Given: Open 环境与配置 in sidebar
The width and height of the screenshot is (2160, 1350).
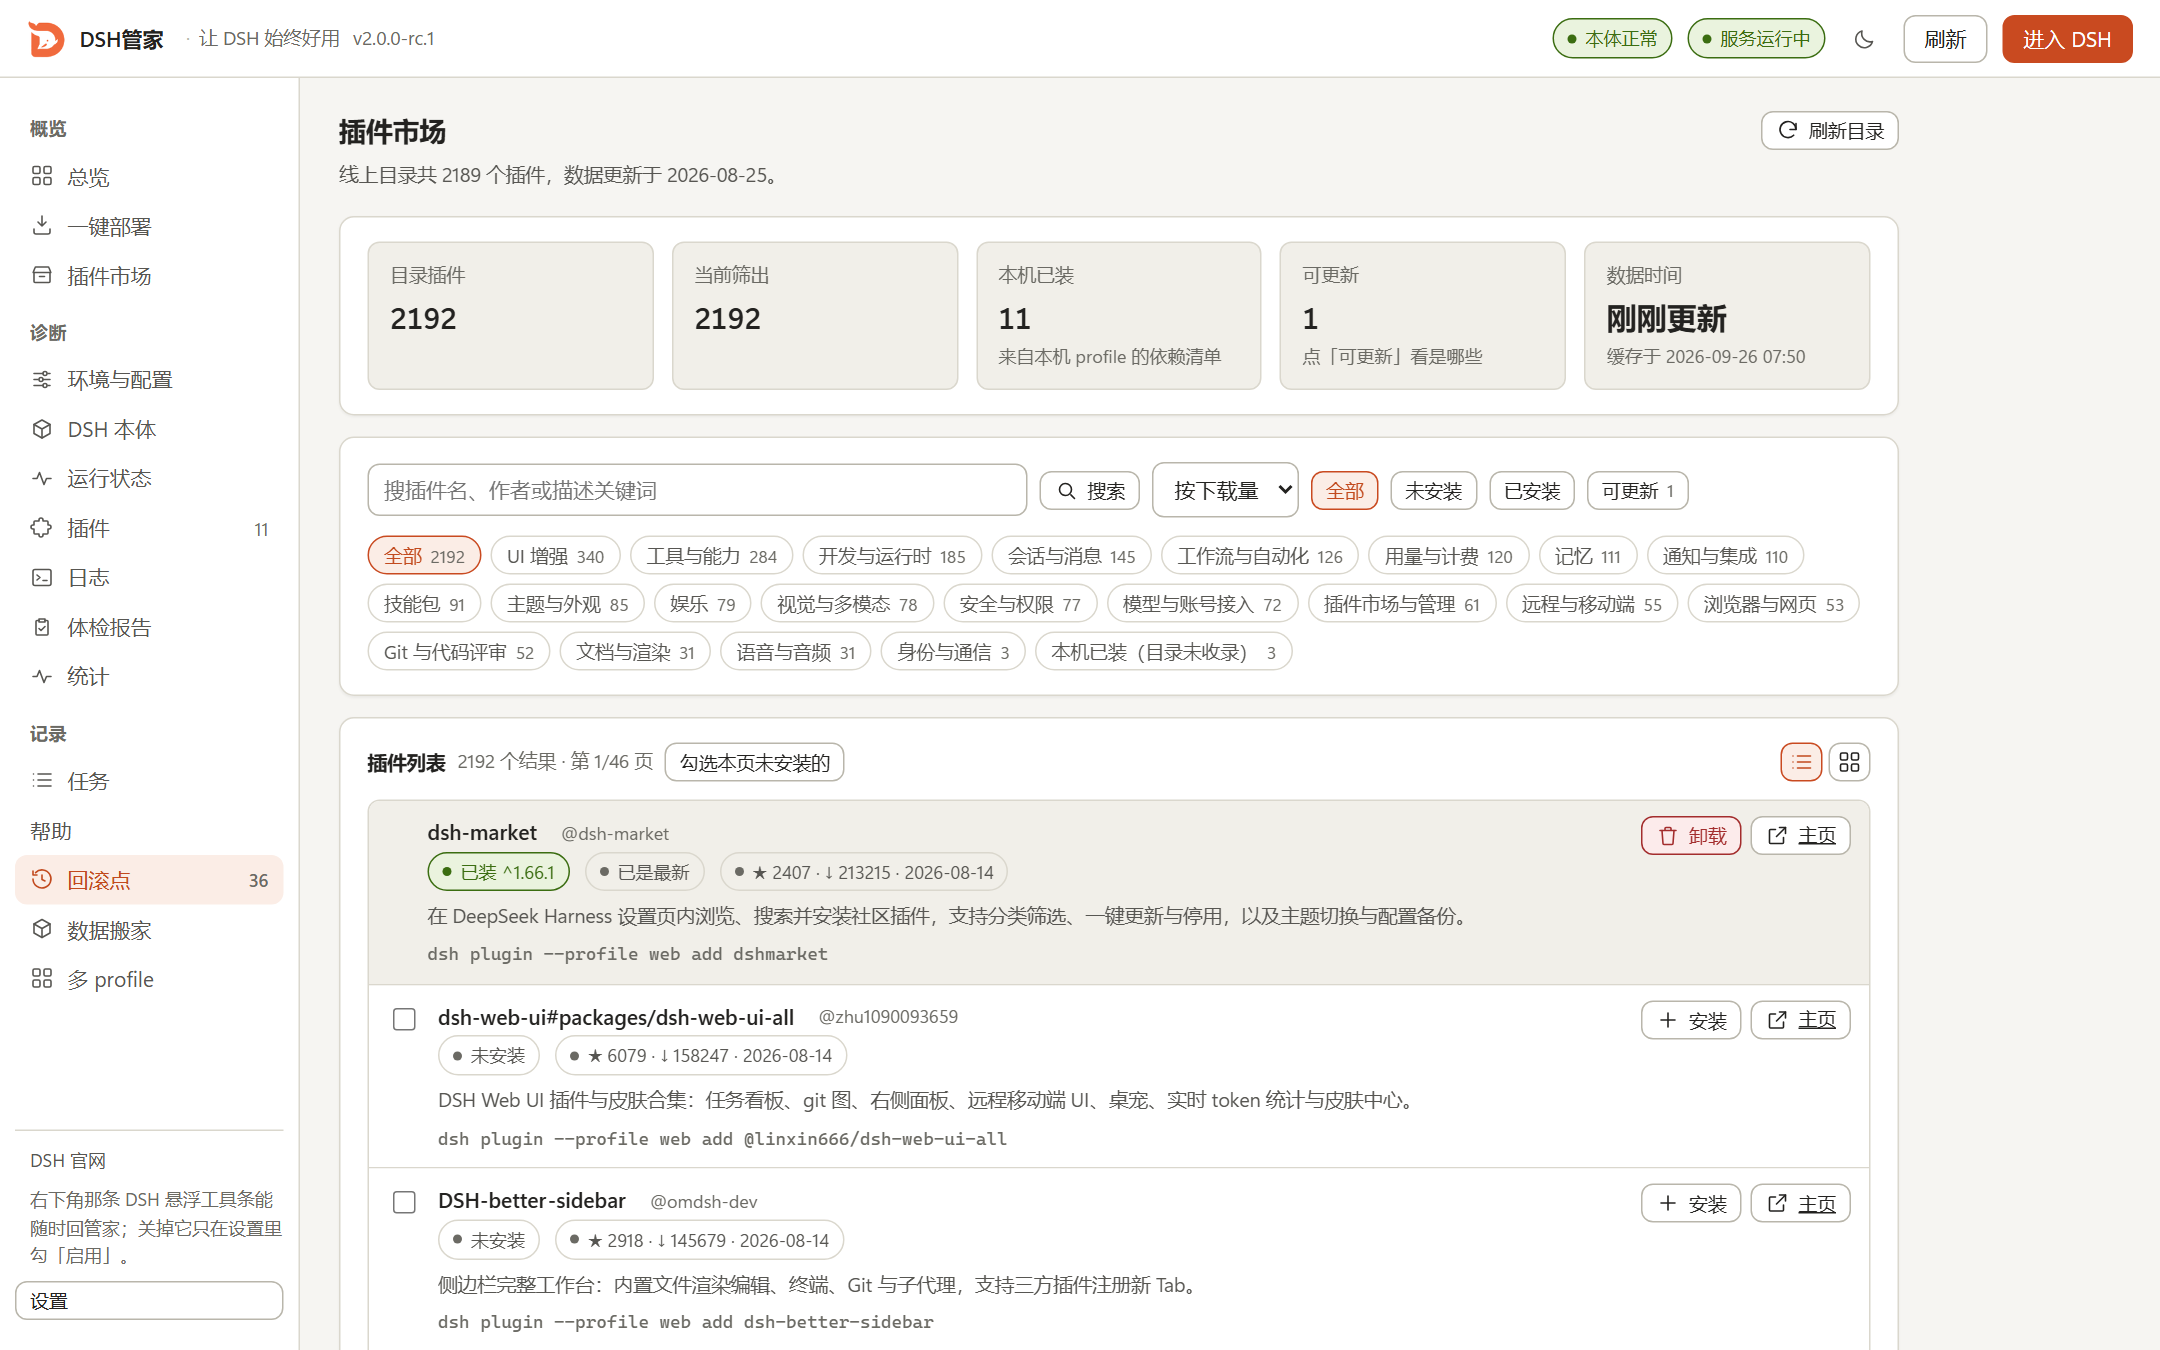Looking at the screenshot, I should (149, 380).
